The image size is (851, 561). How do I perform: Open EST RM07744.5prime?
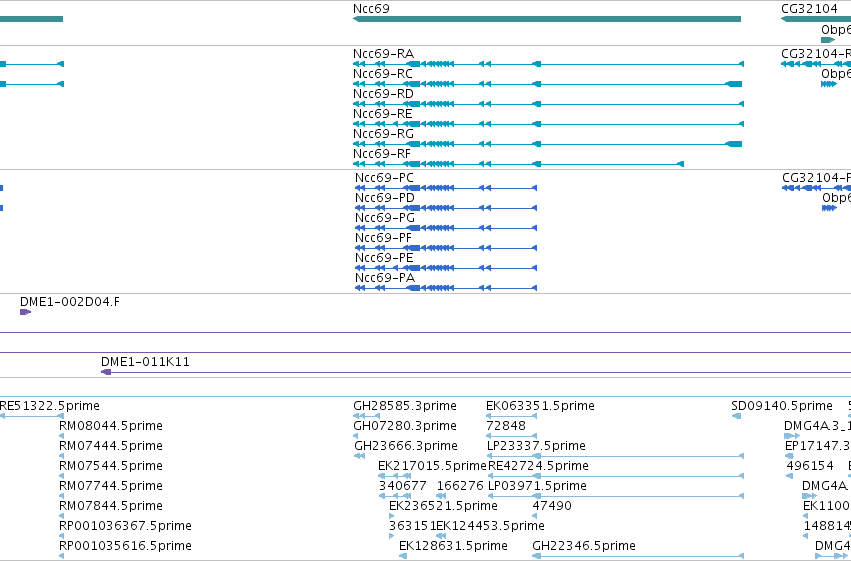(111, 487)
